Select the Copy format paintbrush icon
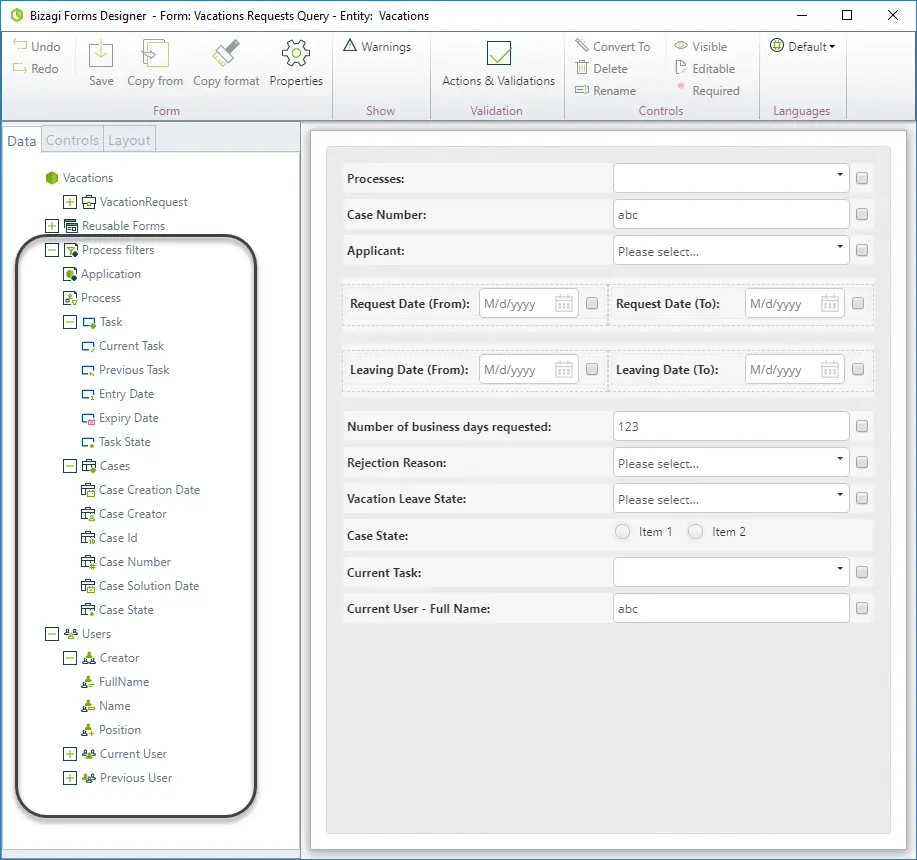This screenshot has width=917, height=860. (226, 53)
